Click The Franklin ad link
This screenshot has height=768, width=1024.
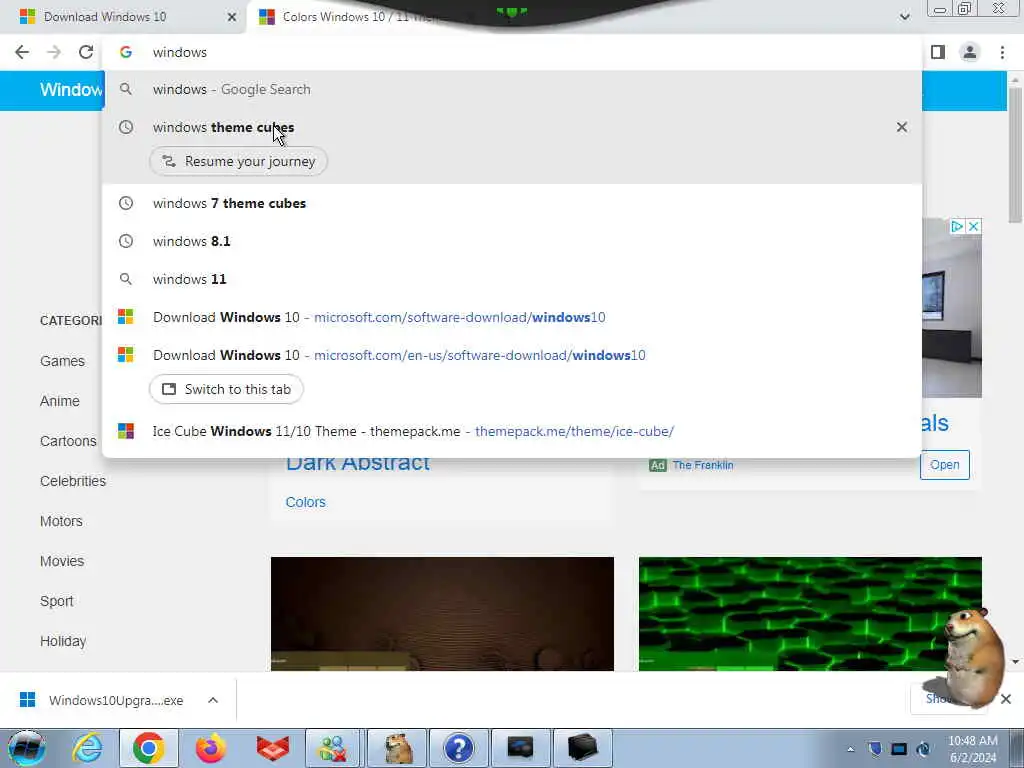(x=703, y=465)
